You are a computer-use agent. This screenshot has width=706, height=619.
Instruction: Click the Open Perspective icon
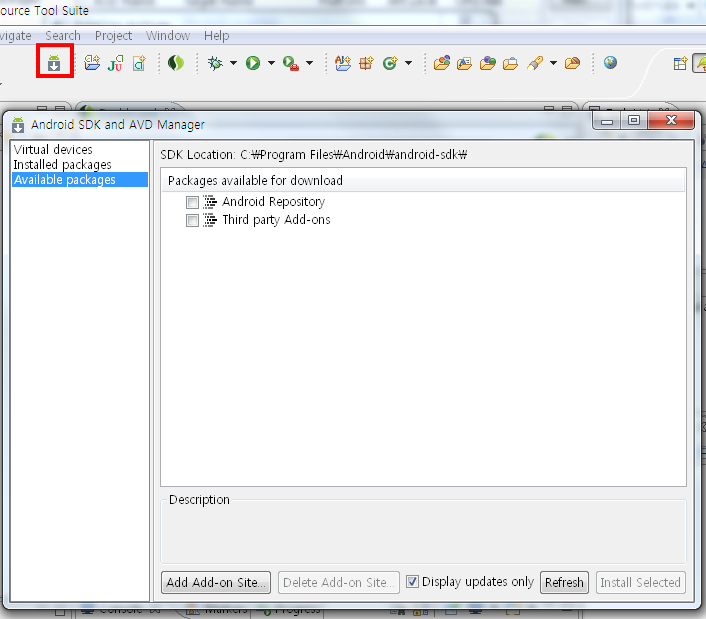pyautogui.click(x=680, y=63)
